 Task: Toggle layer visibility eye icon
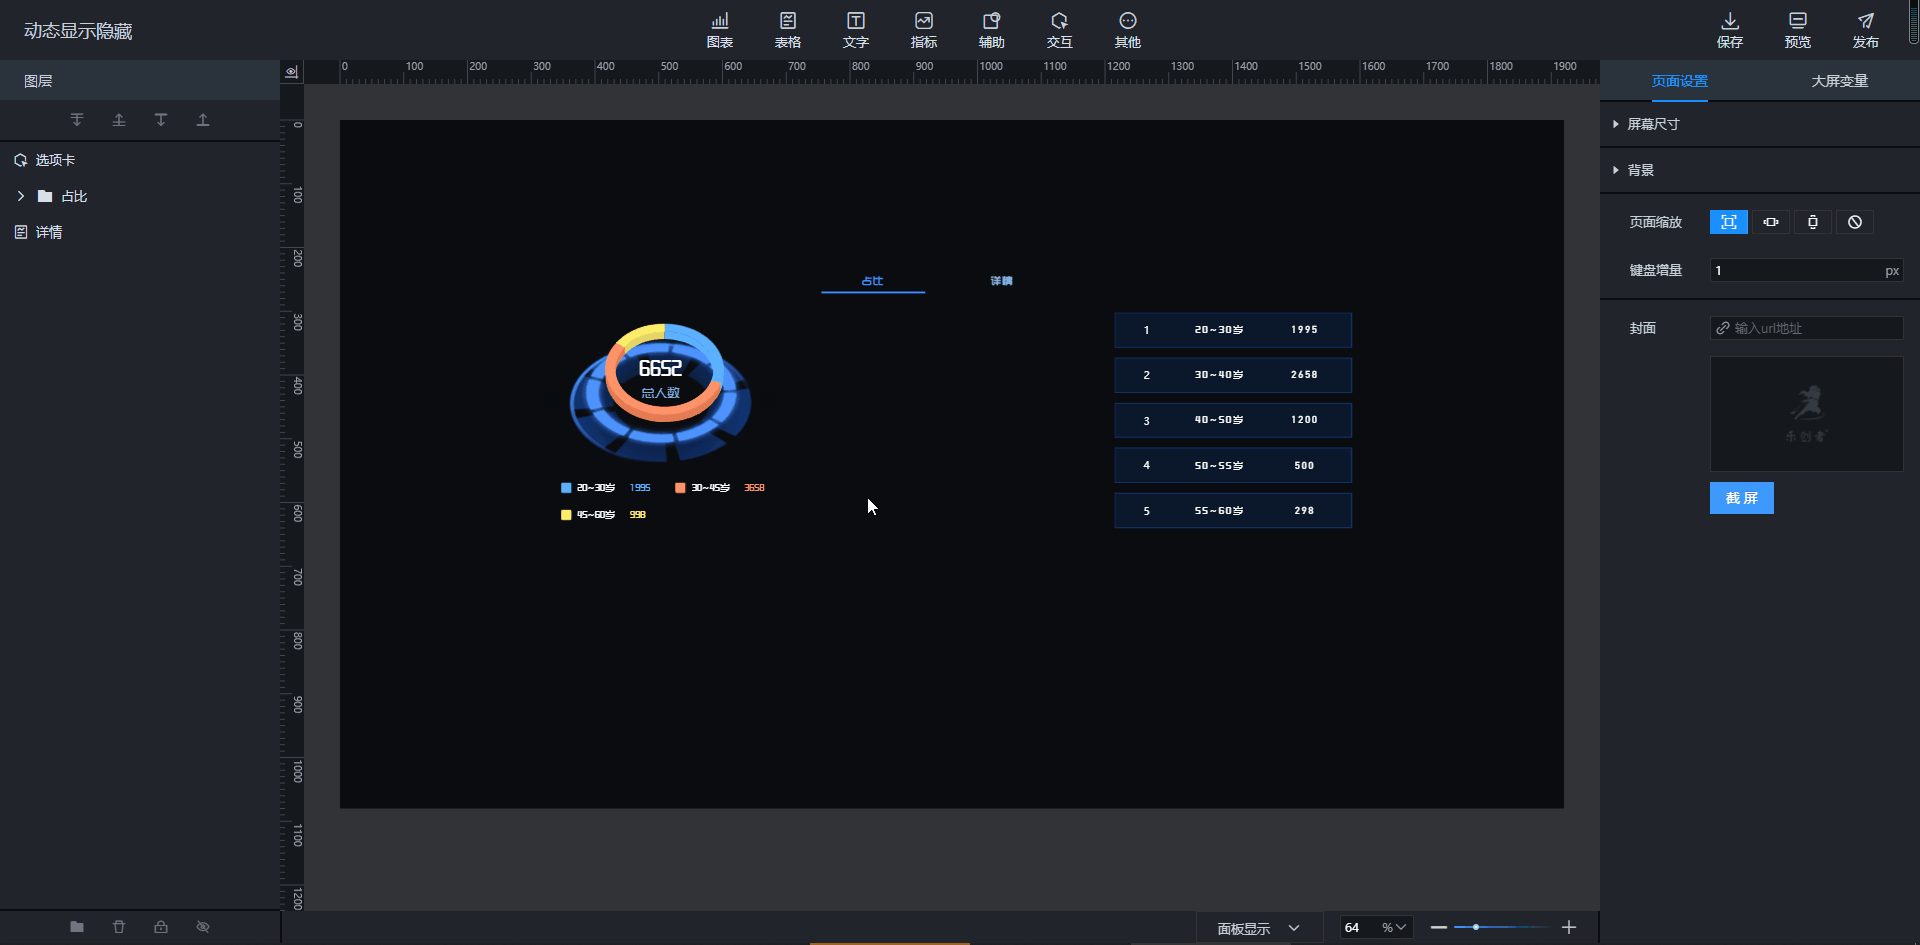203,927
